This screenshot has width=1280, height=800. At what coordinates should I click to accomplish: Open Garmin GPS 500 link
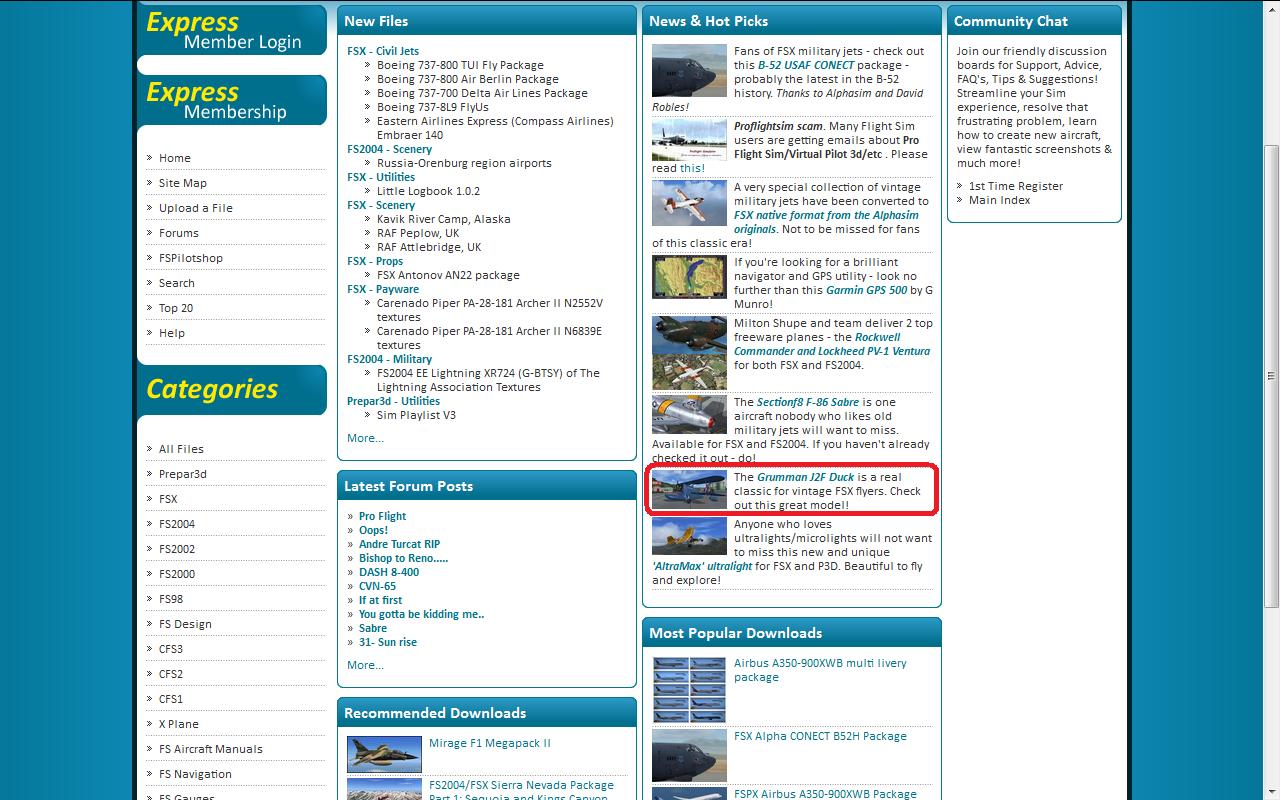(x=867, y=290)
